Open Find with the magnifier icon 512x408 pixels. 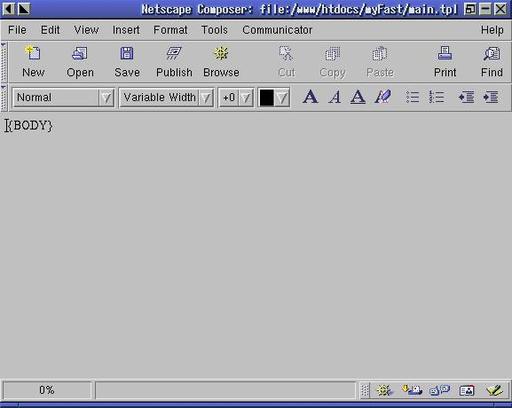[492, 53]
